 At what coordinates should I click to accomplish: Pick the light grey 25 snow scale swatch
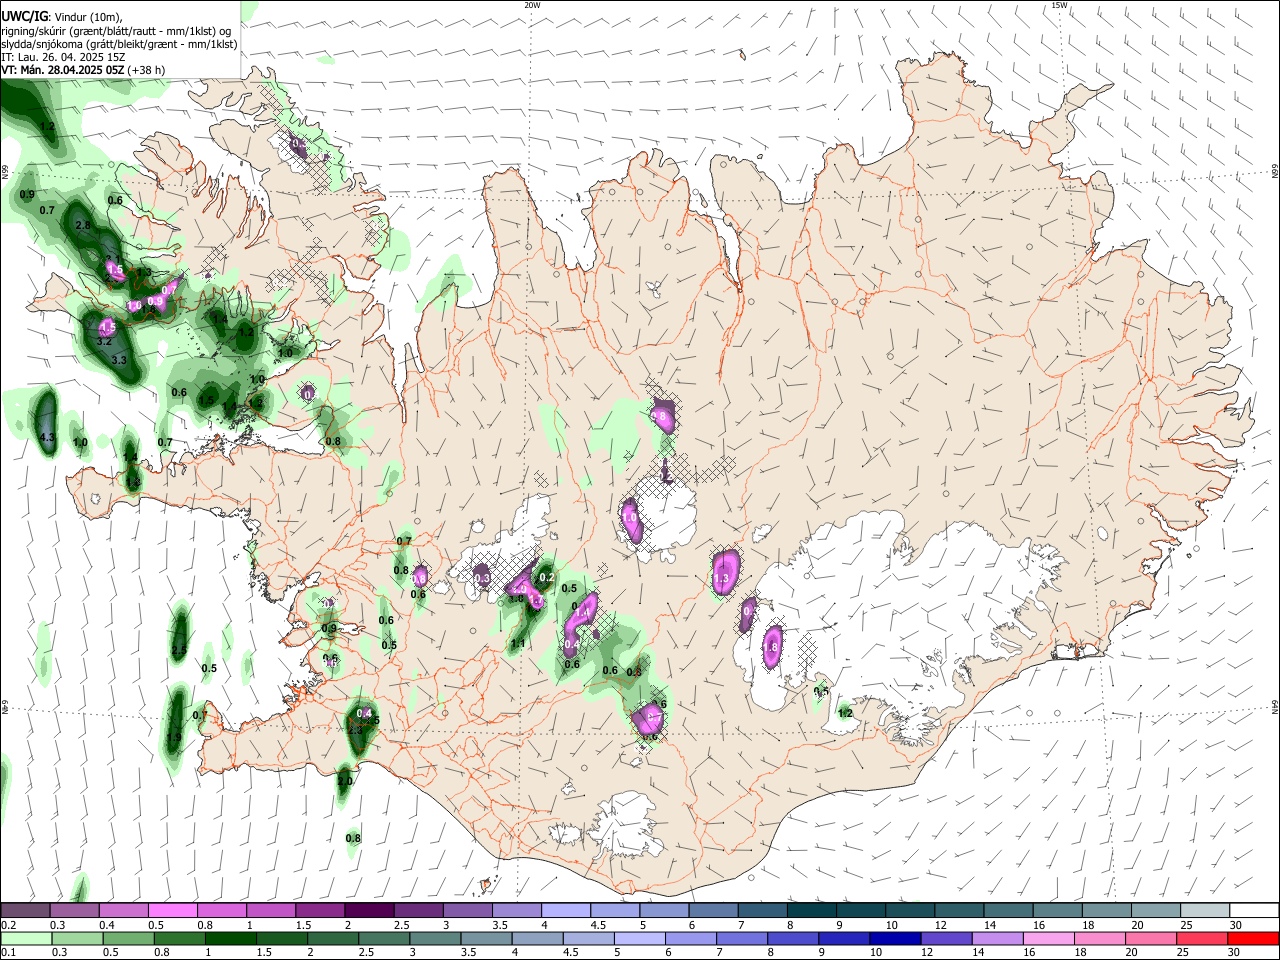click(x=1205, y=910)
